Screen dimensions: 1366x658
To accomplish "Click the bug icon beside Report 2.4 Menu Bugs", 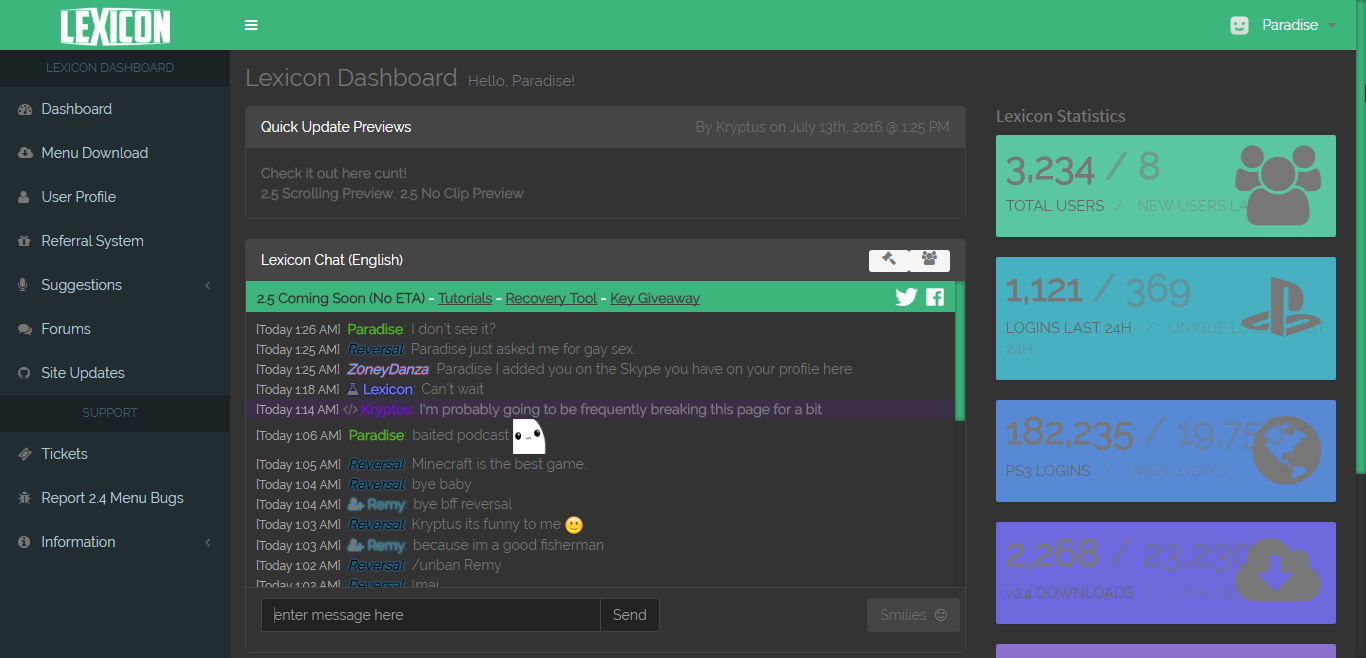I will [24, 498].
